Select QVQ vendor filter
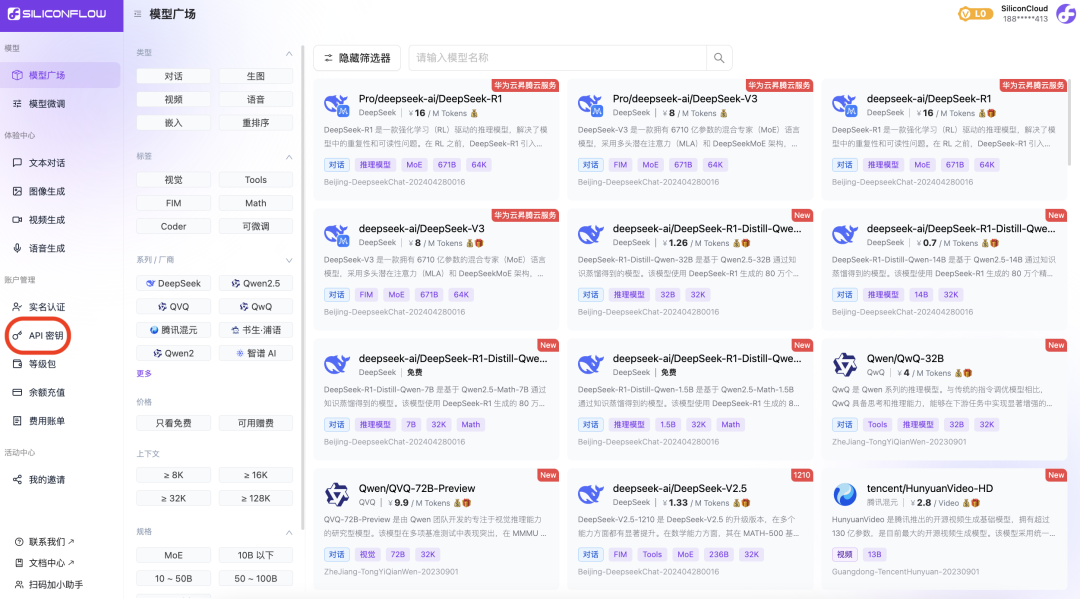The image size is (1080, 599). (174, 307)
